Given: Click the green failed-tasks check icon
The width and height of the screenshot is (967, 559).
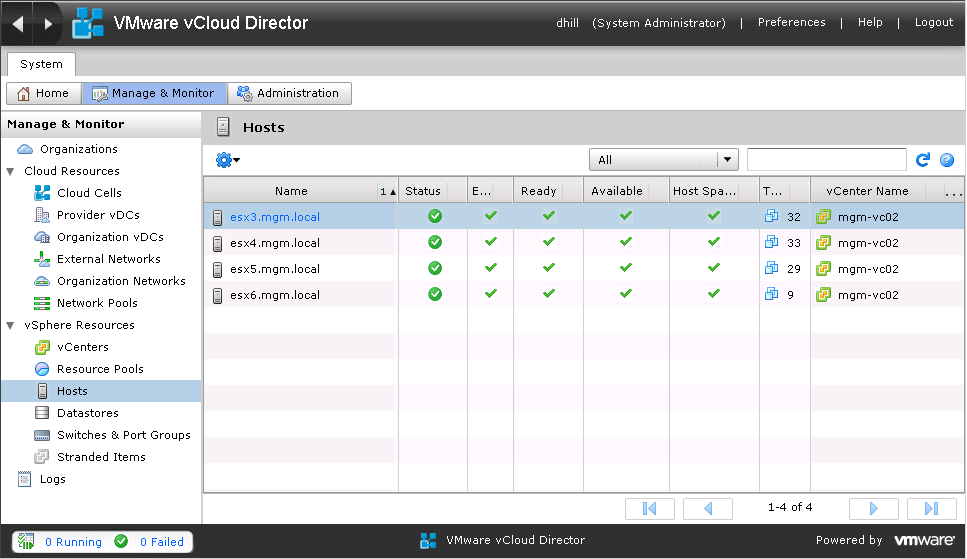Looking at the screenshot, I should (121, 542).
